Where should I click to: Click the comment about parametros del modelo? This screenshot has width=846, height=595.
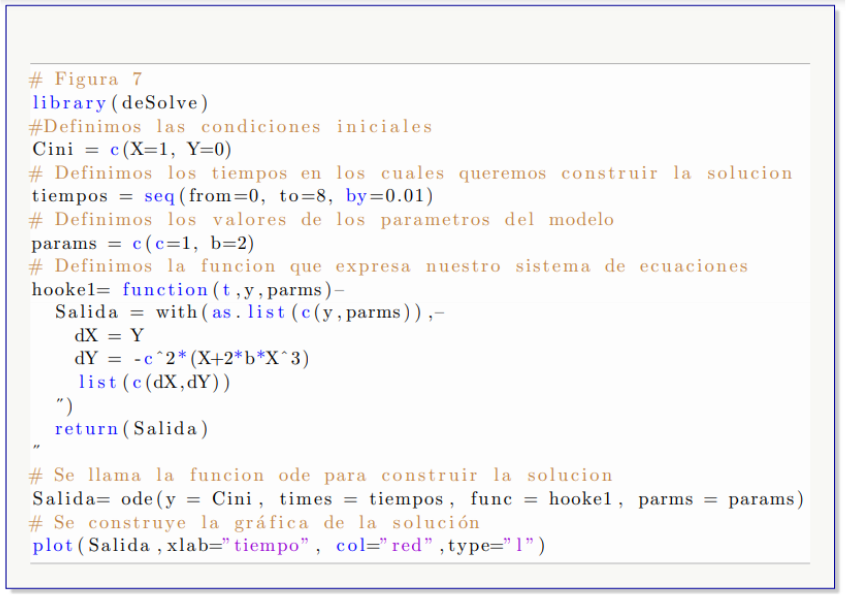click(321, 219)
